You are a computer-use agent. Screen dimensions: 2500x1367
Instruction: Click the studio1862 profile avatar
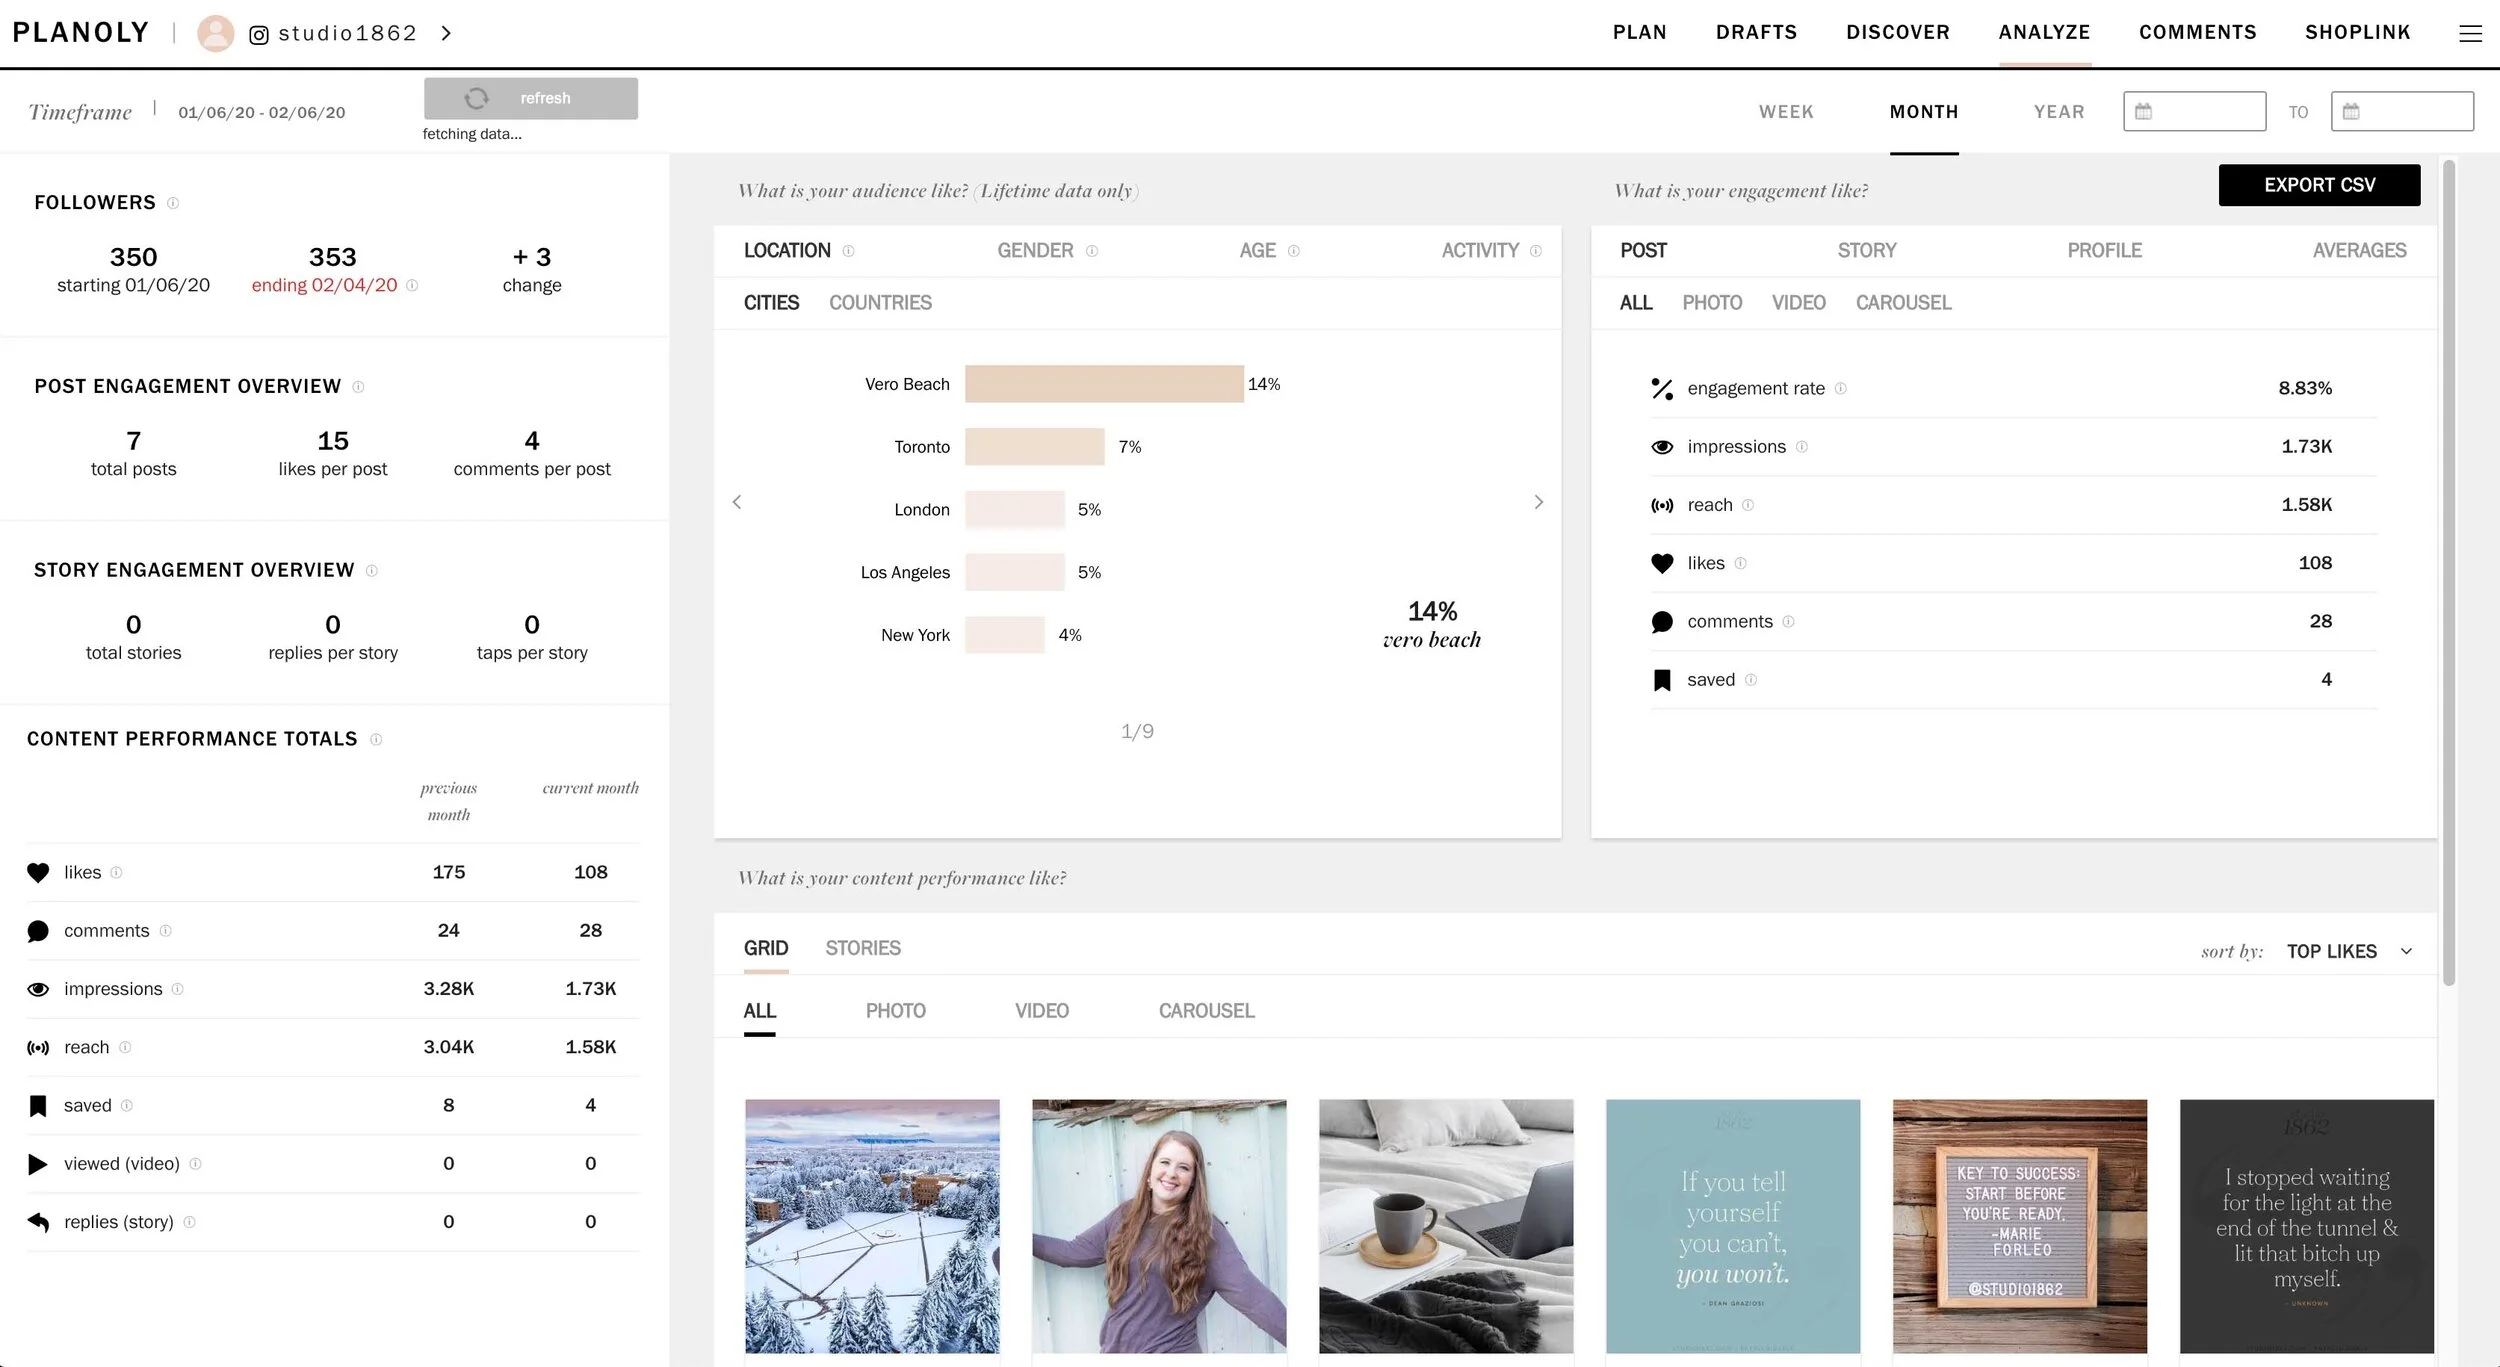click(x=215, y=34)
